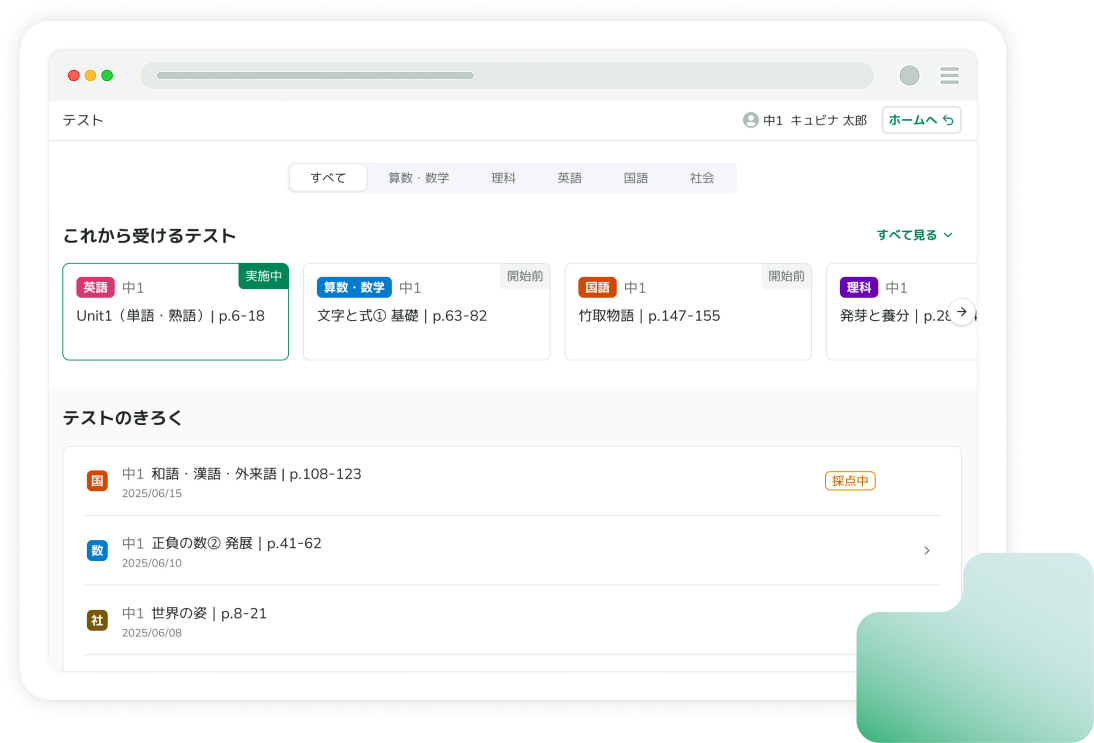Image resolution: width=1094 pixels, height=743 pixels.
Task: Open the 竹取物語 p.147-155 test card
Action: [688, 312]
